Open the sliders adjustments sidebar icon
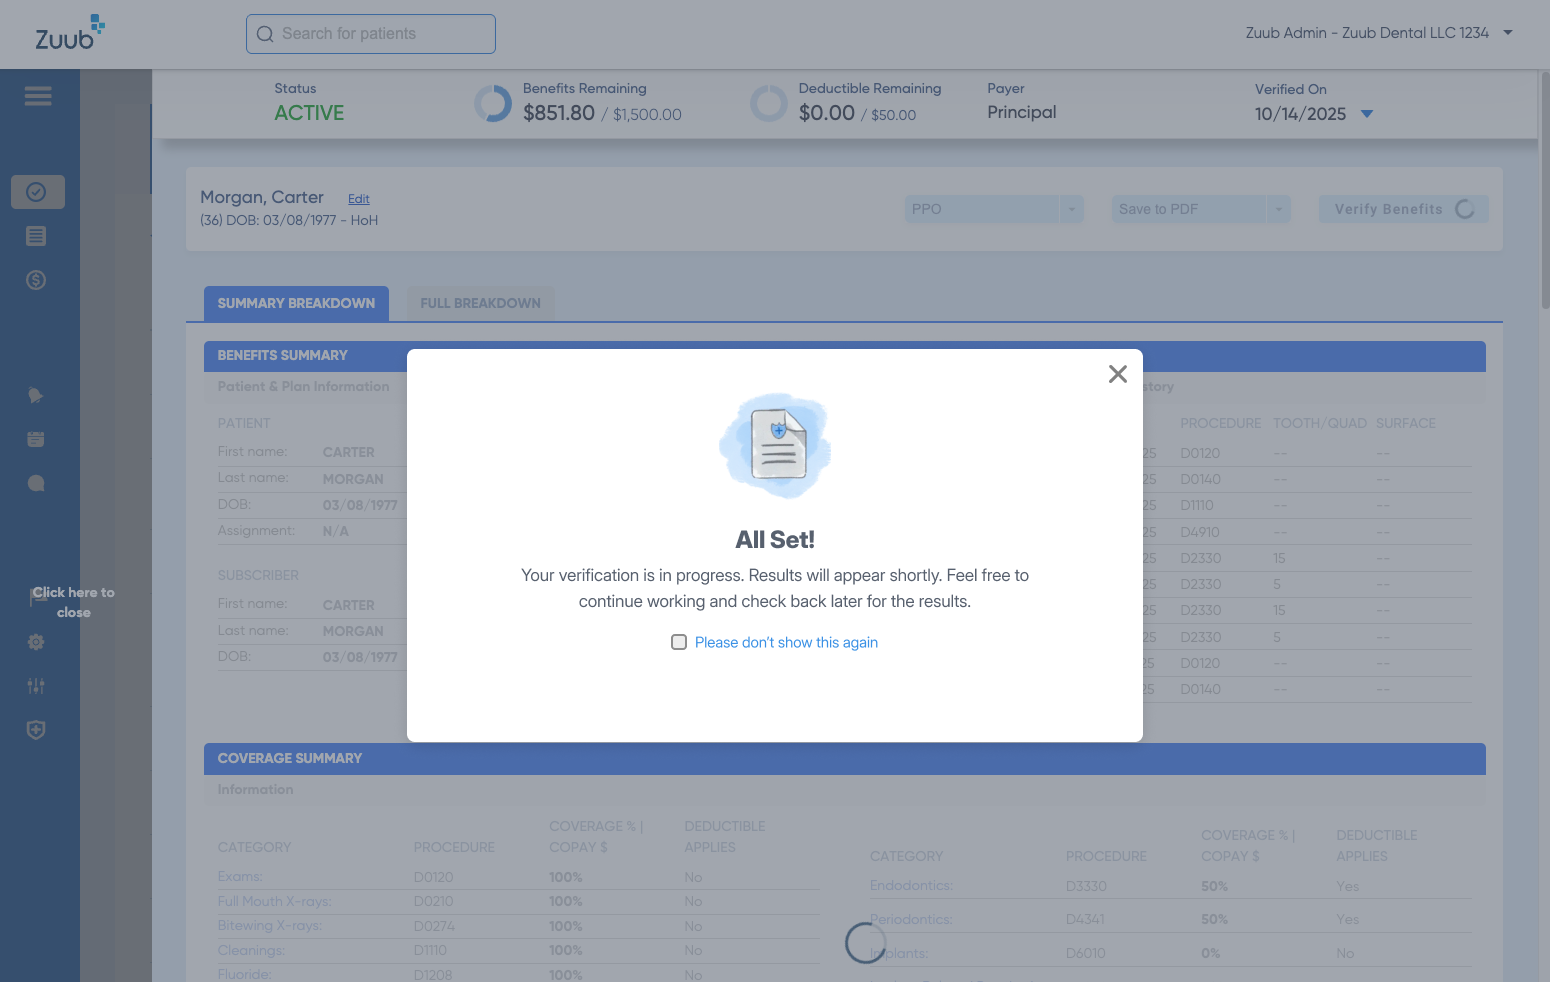Image resolution: width=1550 pixels, height=982 pixels. coord(36,686)
